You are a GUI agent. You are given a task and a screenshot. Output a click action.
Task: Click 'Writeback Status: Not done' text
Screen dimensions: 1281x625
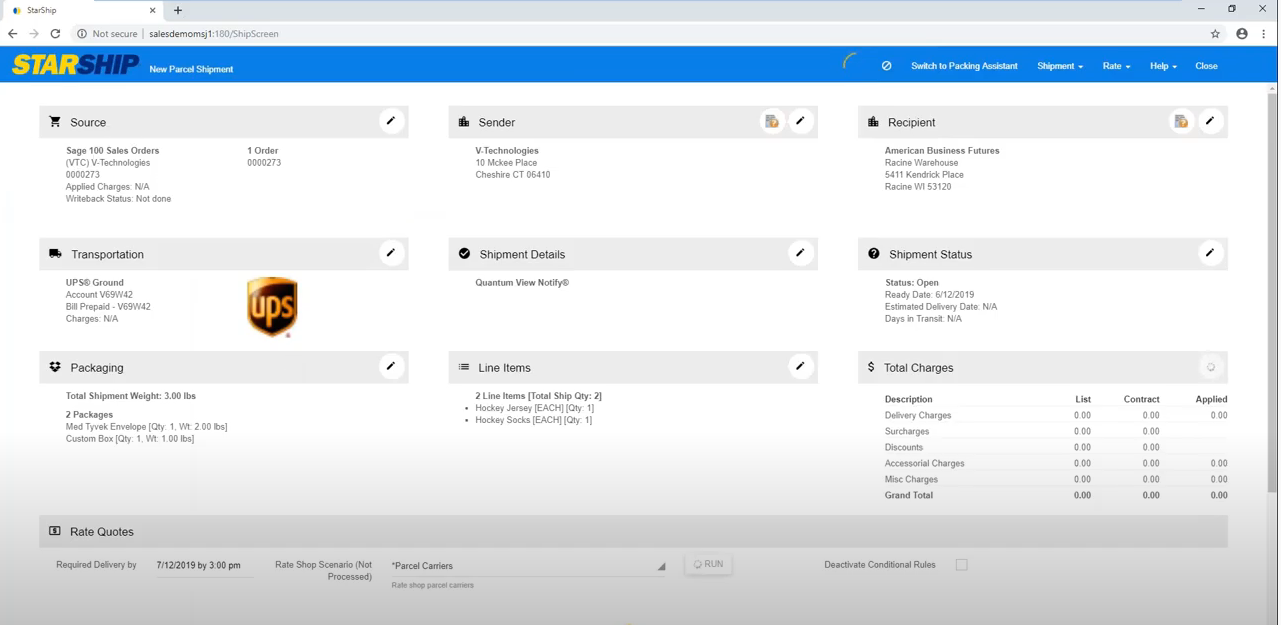[118, 199]
